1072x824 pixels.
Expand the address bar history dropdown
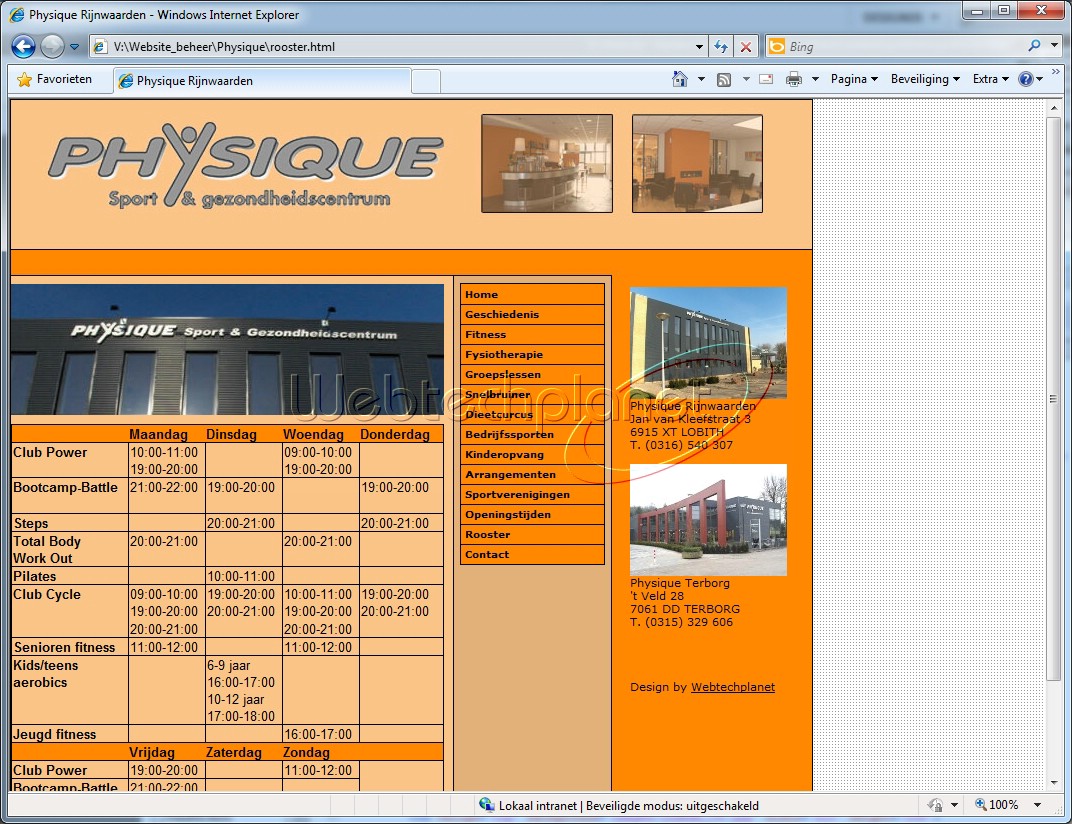[x=699, y=47]
